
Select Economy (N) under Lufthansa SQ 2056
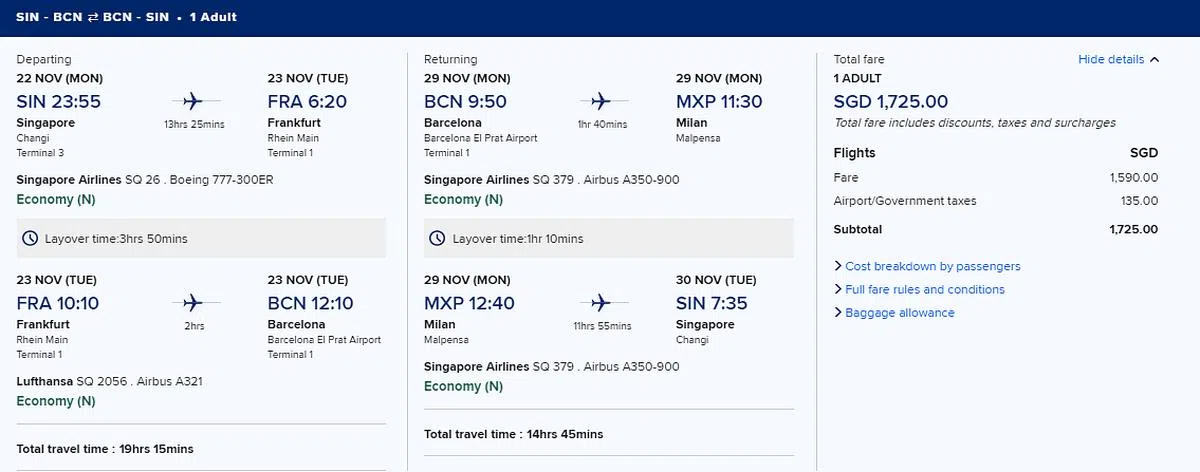click(56, 401)
